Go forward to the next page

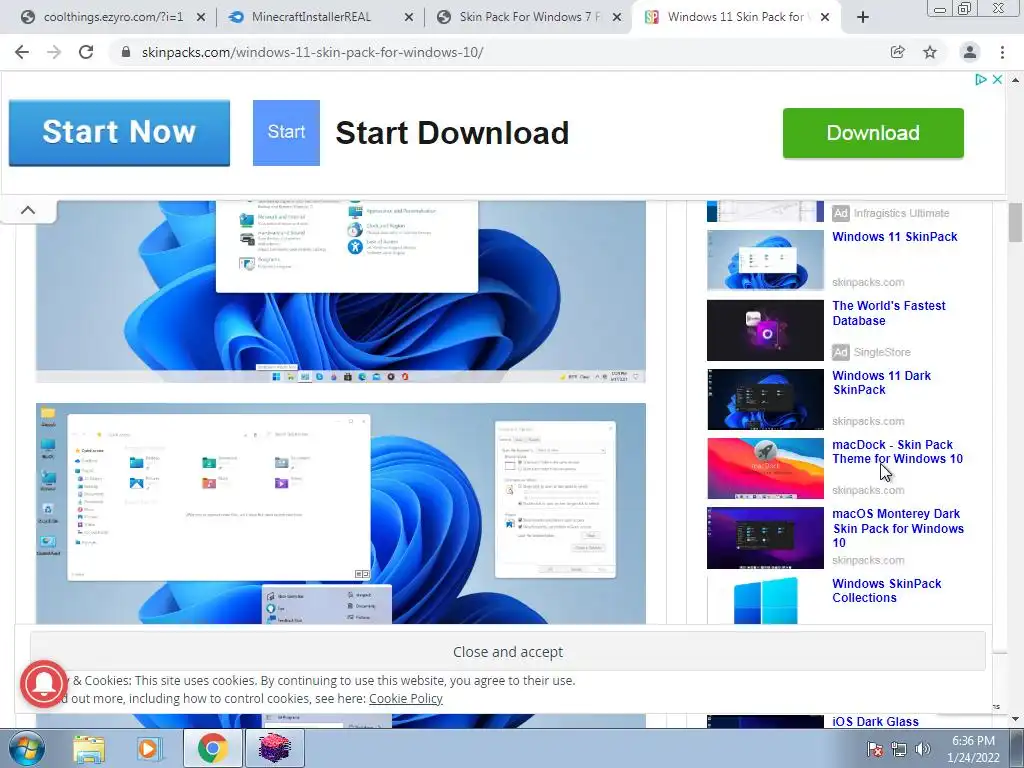pos(54,52)
